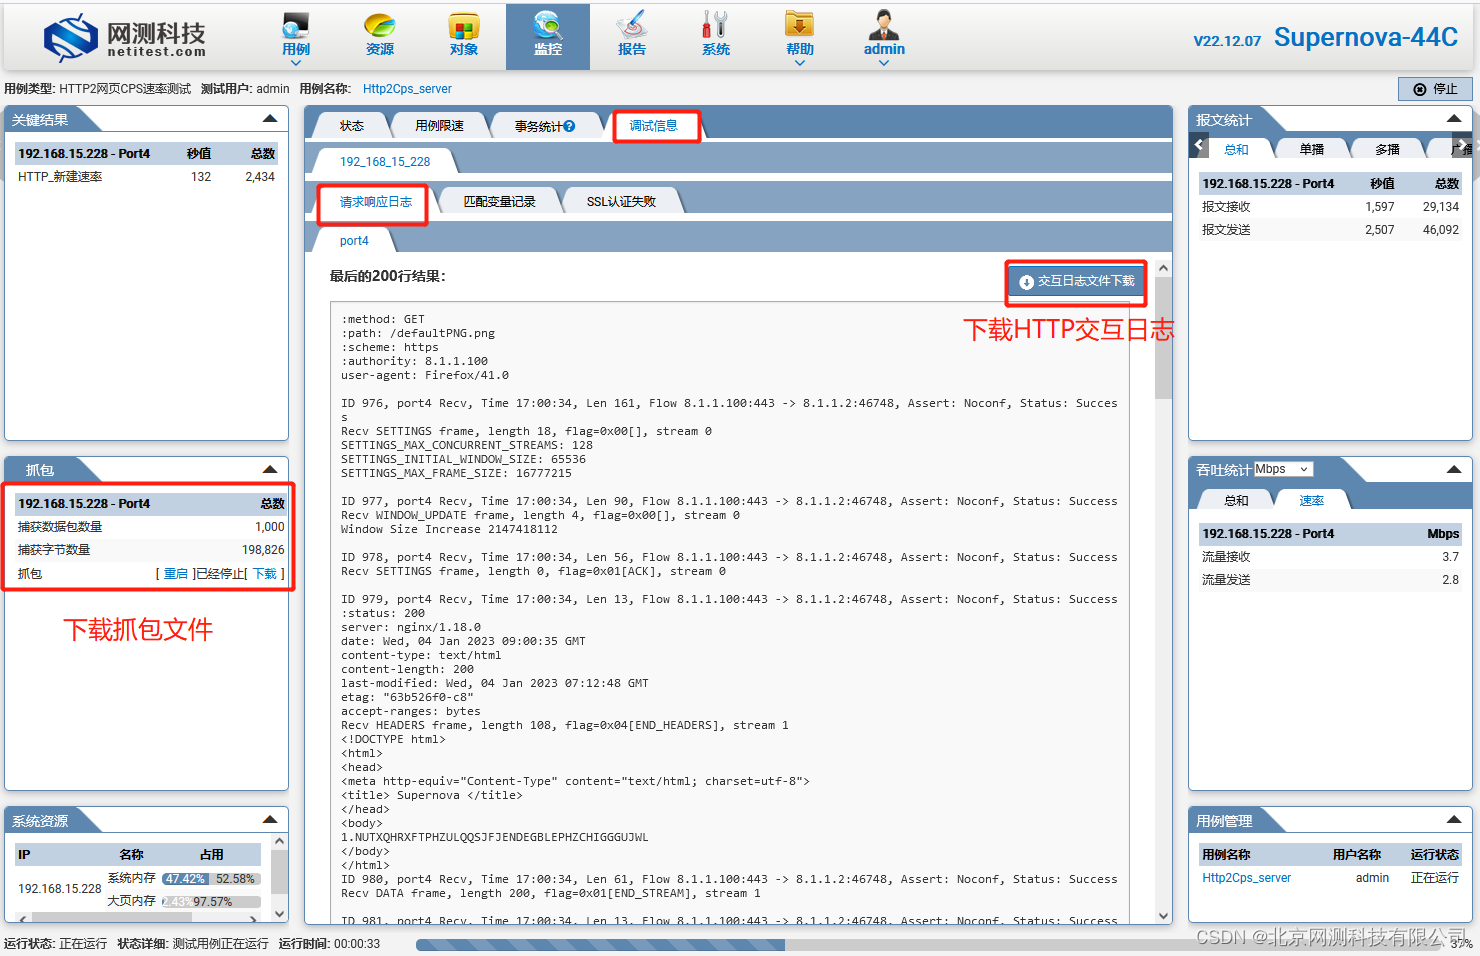Click the V22.12.07 version label
The height and width of the screenshot is (956, 1480).
click(x=1227, y=41)
